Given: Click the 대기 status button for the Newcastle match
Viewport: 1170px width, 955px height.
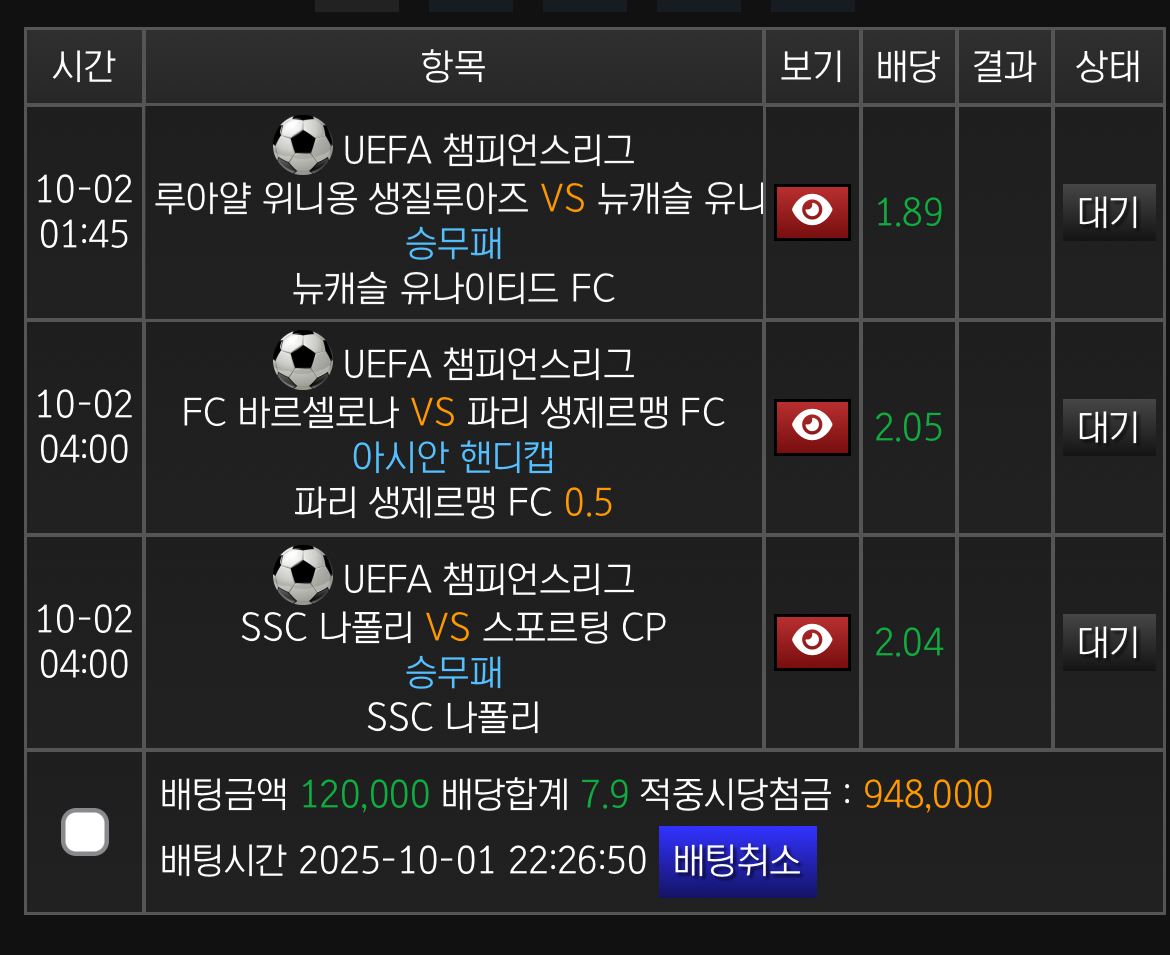Looking at the screenshot, I should pos(1108,212).
